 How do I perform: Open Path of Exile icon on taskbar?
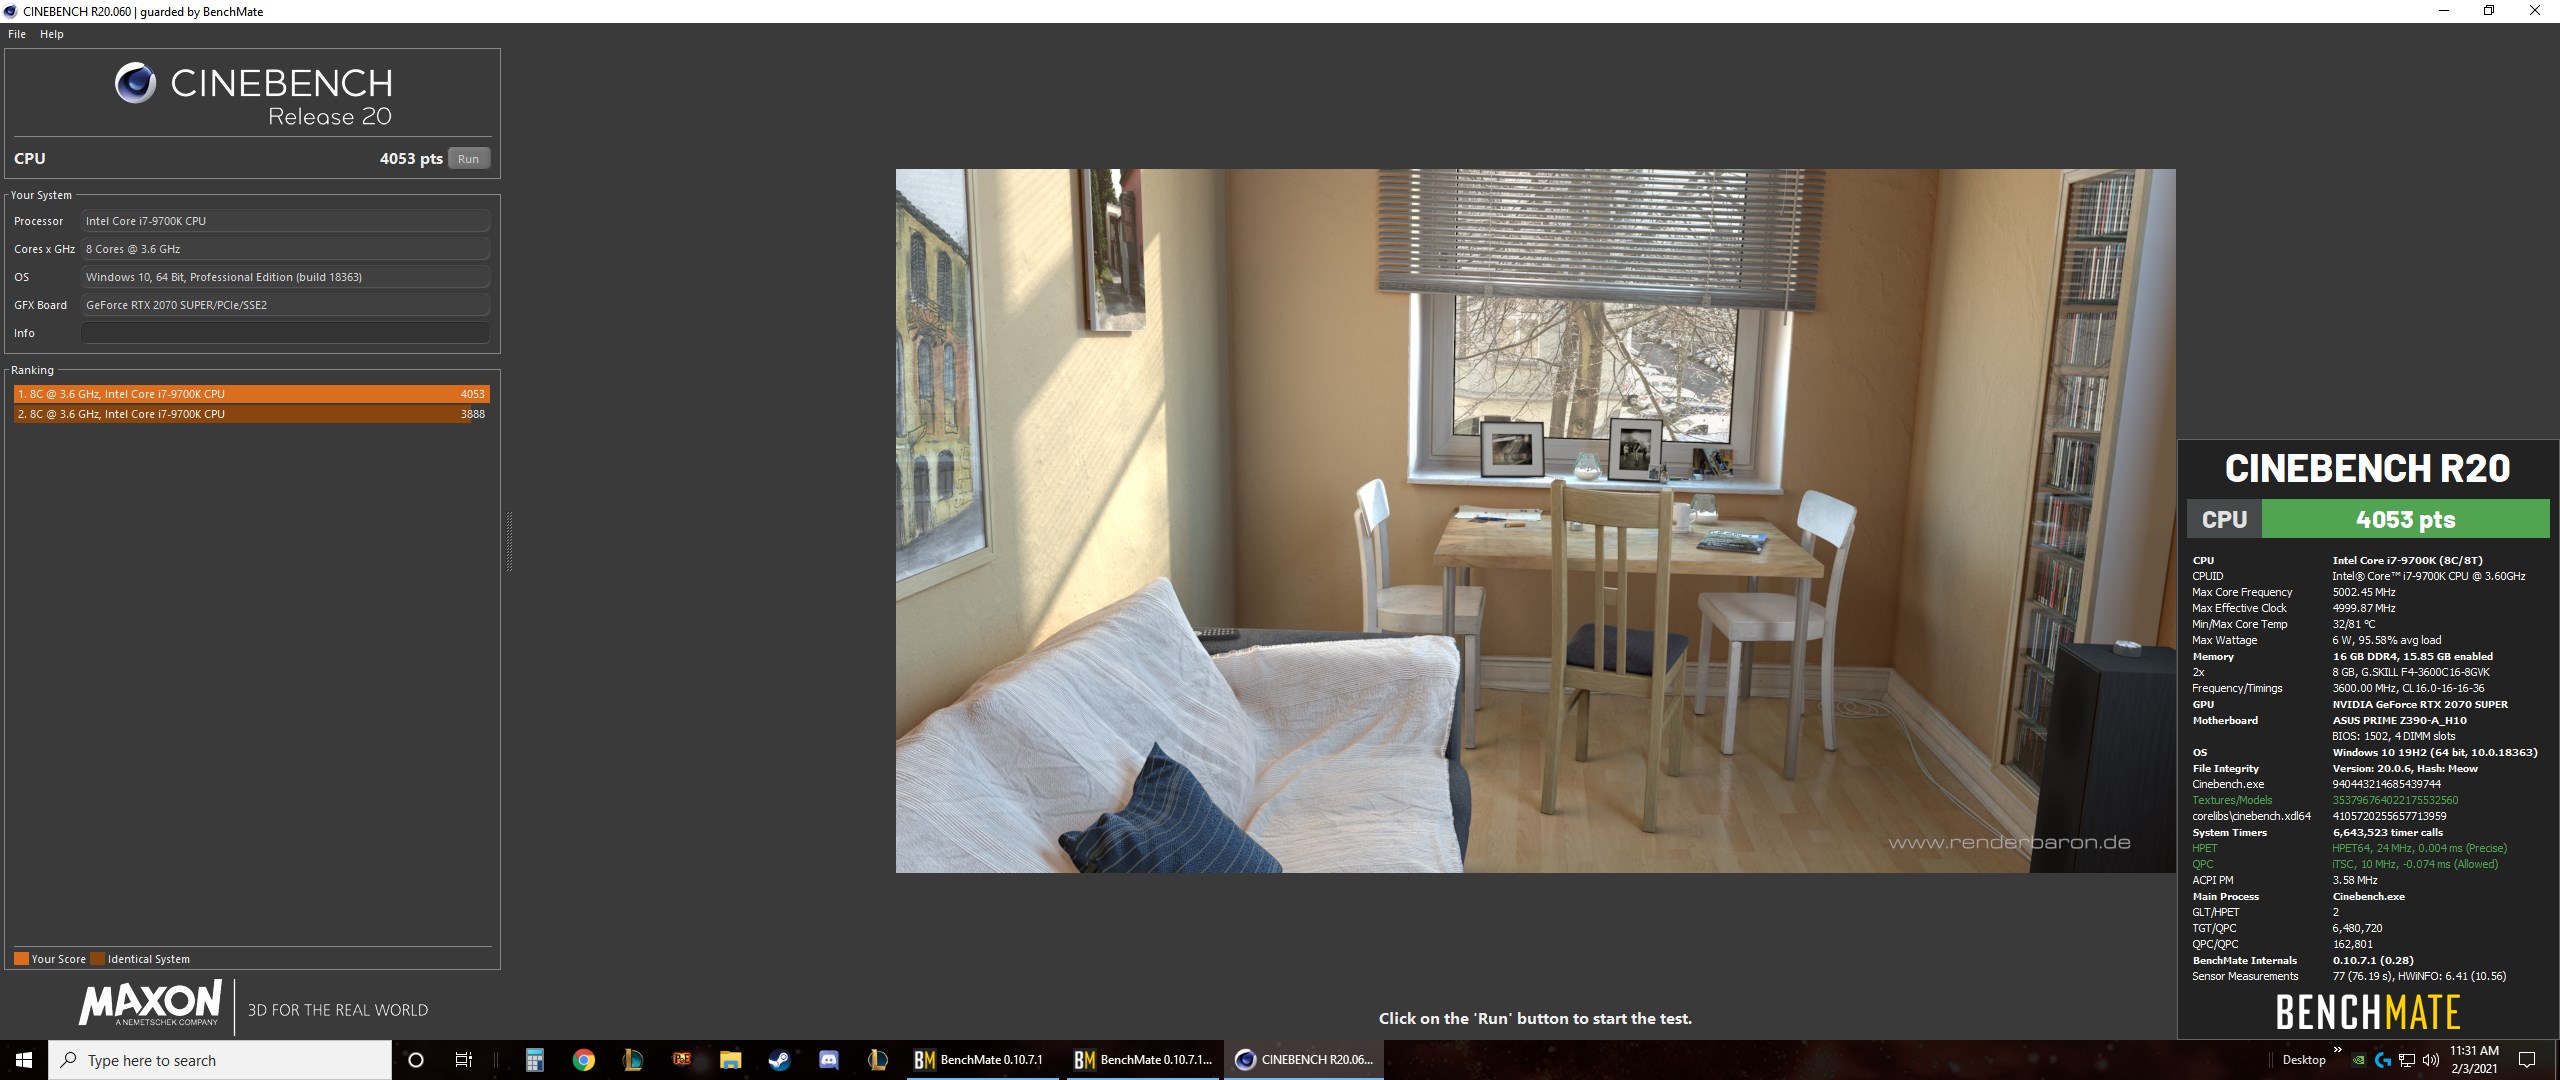682,1060
